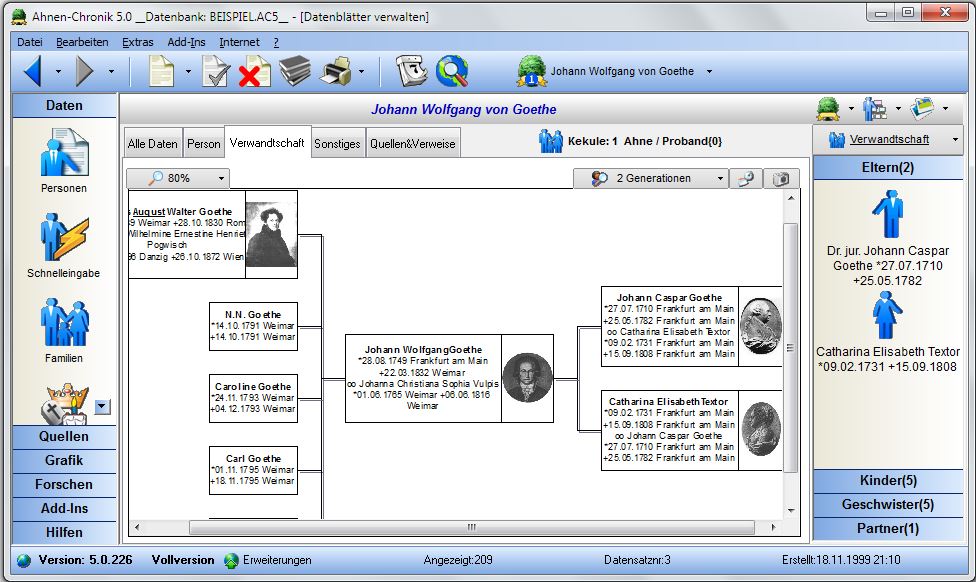Open dropdown arrow next to back button
Image resolution: width=976 pixels, height=582 pixels.
[59, 72]
